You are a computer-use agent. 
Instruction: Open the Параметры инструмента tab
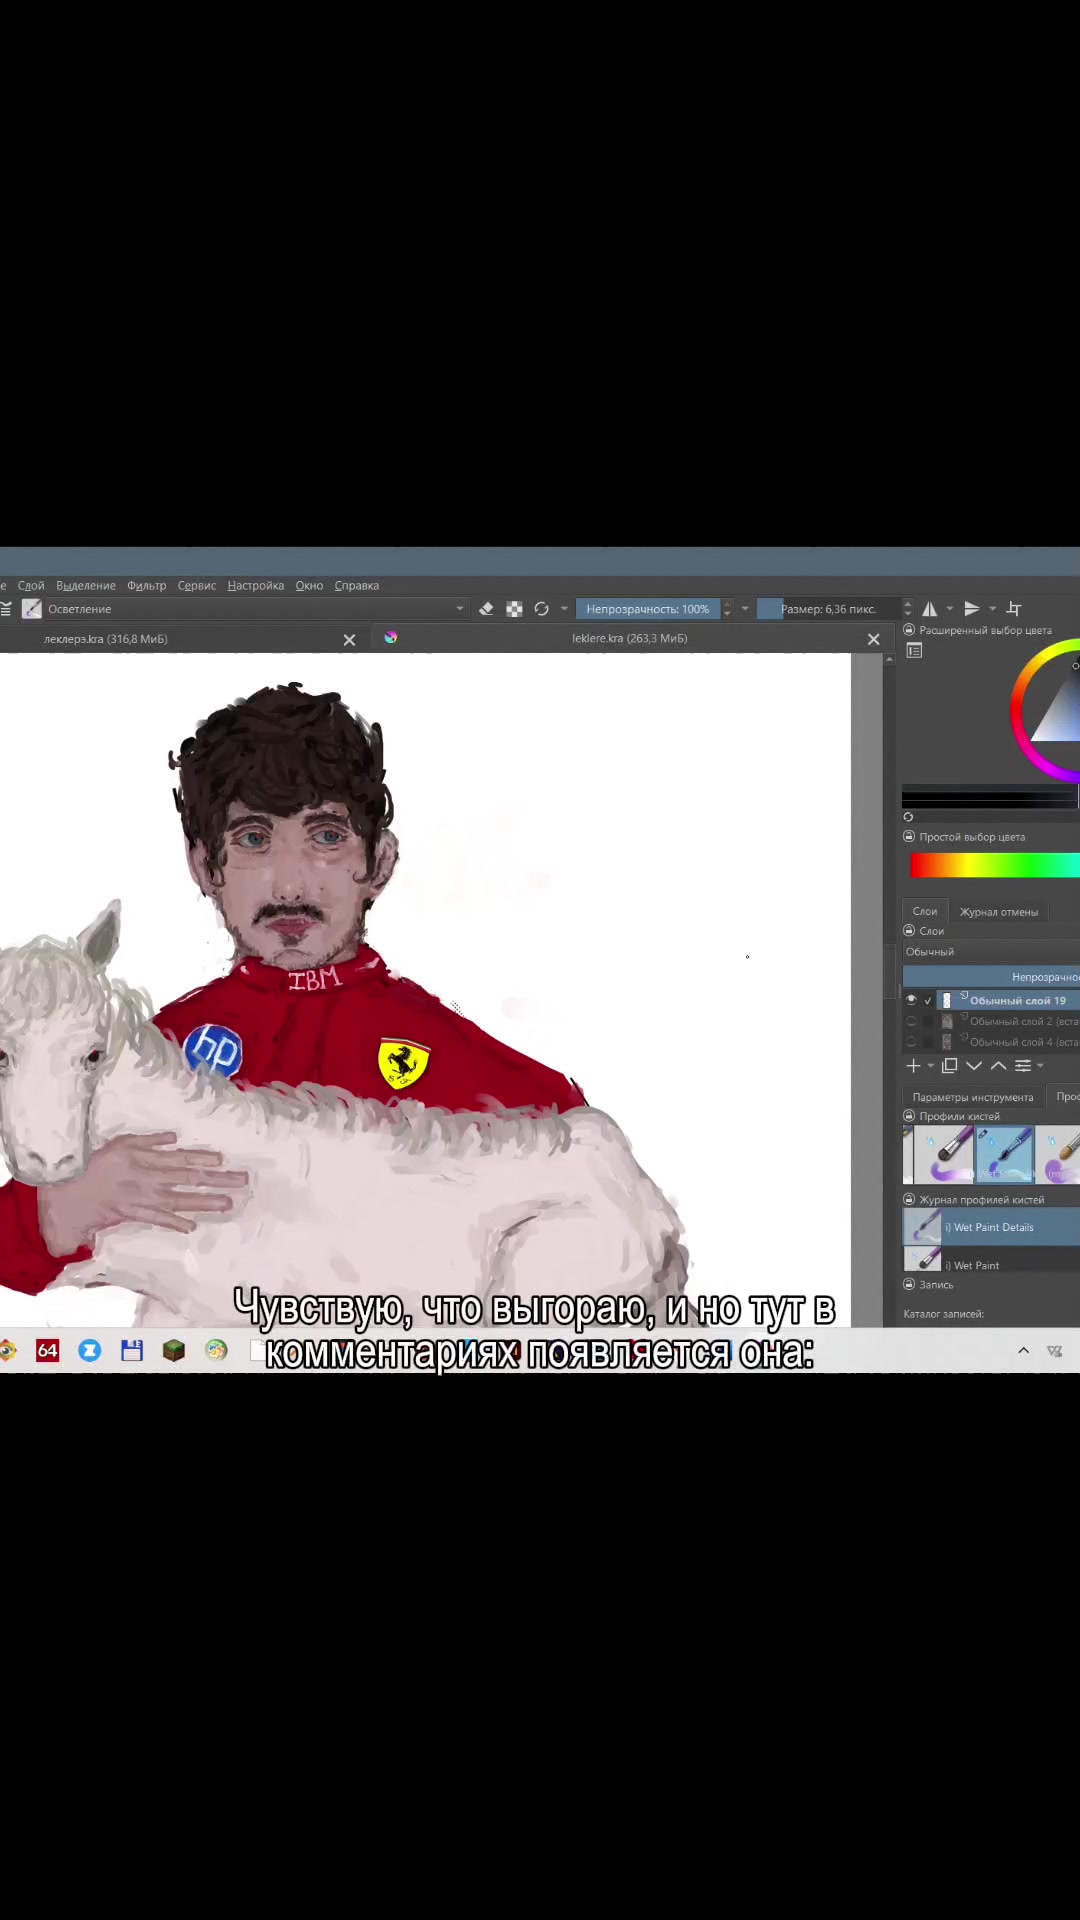coord(973,1097)
